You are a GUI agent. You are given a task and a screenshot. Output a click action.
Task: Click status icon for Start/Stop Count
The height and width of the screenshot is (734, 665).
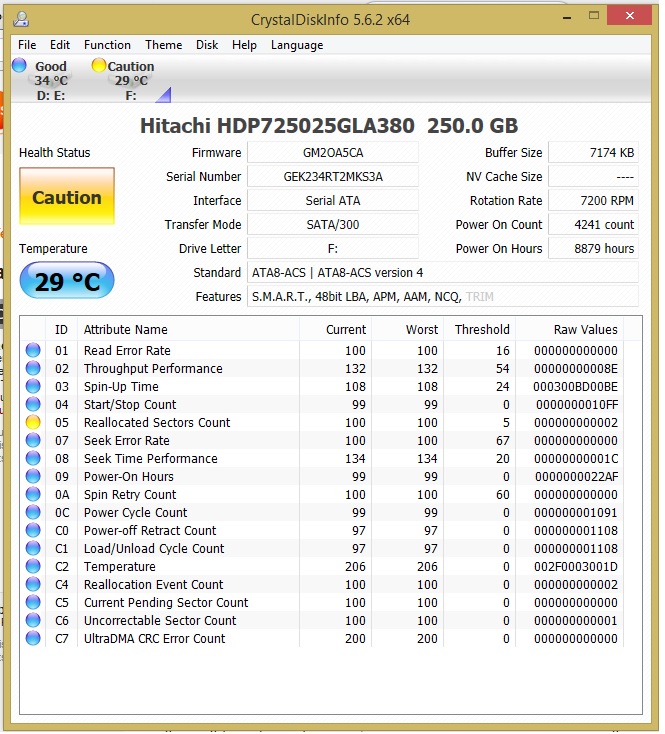pyautogui.click(x=33, y=404)
